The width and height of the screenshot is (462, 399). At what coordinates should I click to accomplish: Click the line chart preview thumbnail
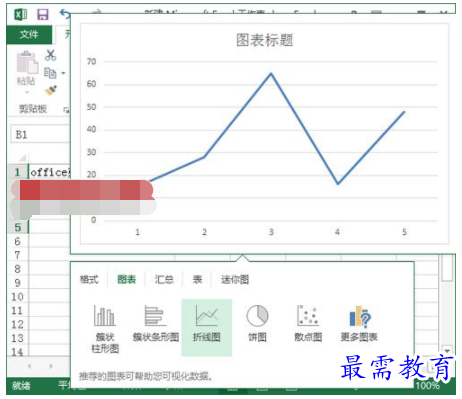point(265,134)
